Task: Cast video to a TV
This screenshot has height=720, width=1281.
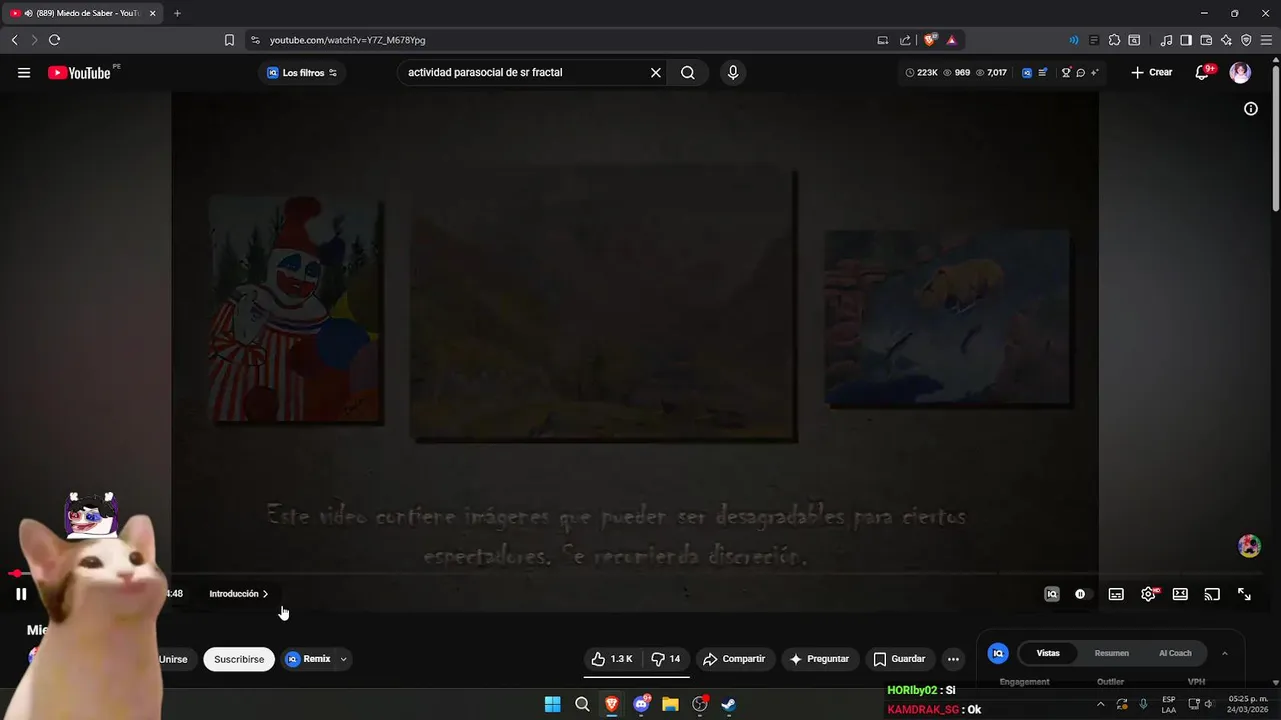Action: coord(1212,594)
